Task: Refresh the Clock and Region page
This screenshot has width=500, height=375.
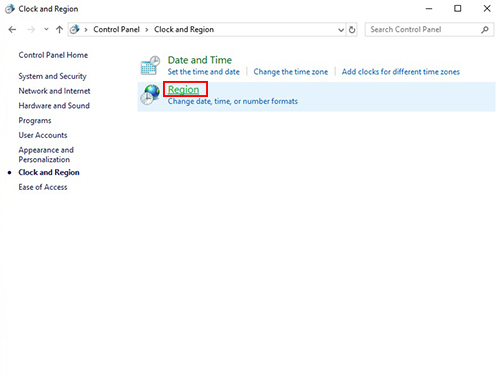Action: 352,30
